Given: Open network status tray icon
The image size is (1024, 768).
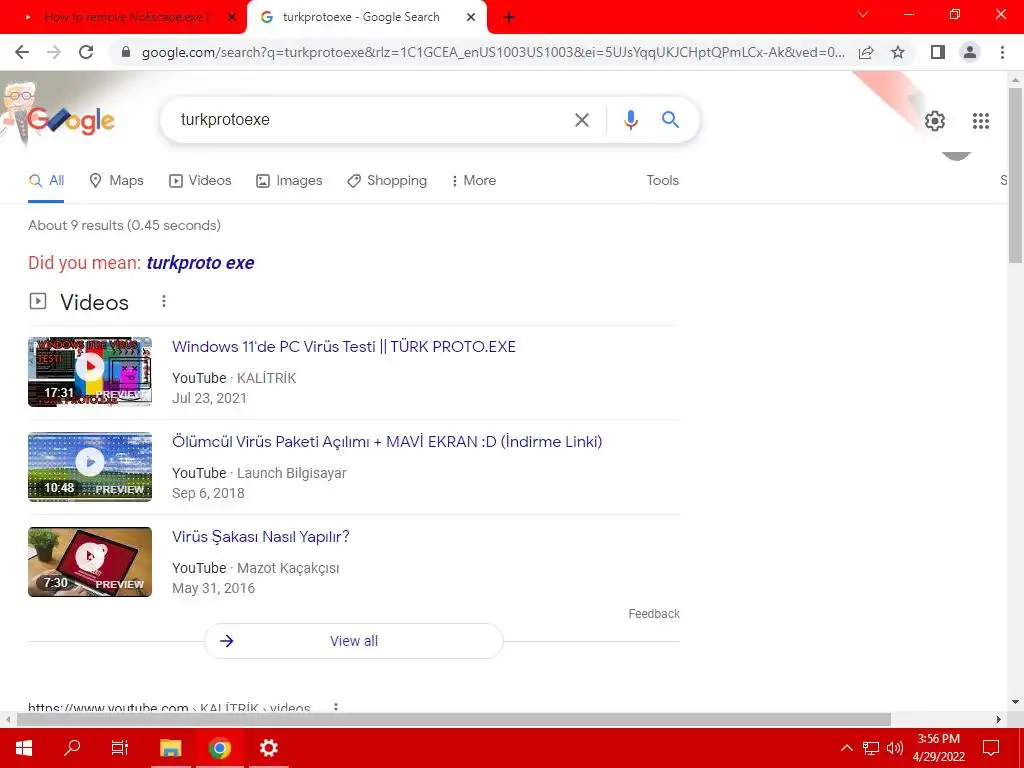Looking at the screenshot, I should [871, 748].
